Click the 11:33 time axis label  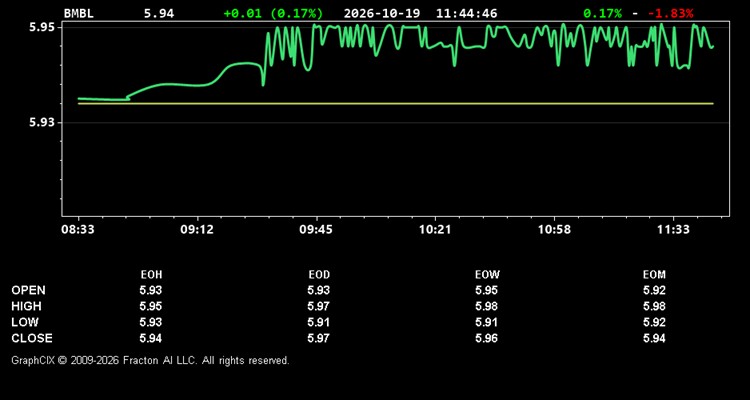click(x=673, y=229)
